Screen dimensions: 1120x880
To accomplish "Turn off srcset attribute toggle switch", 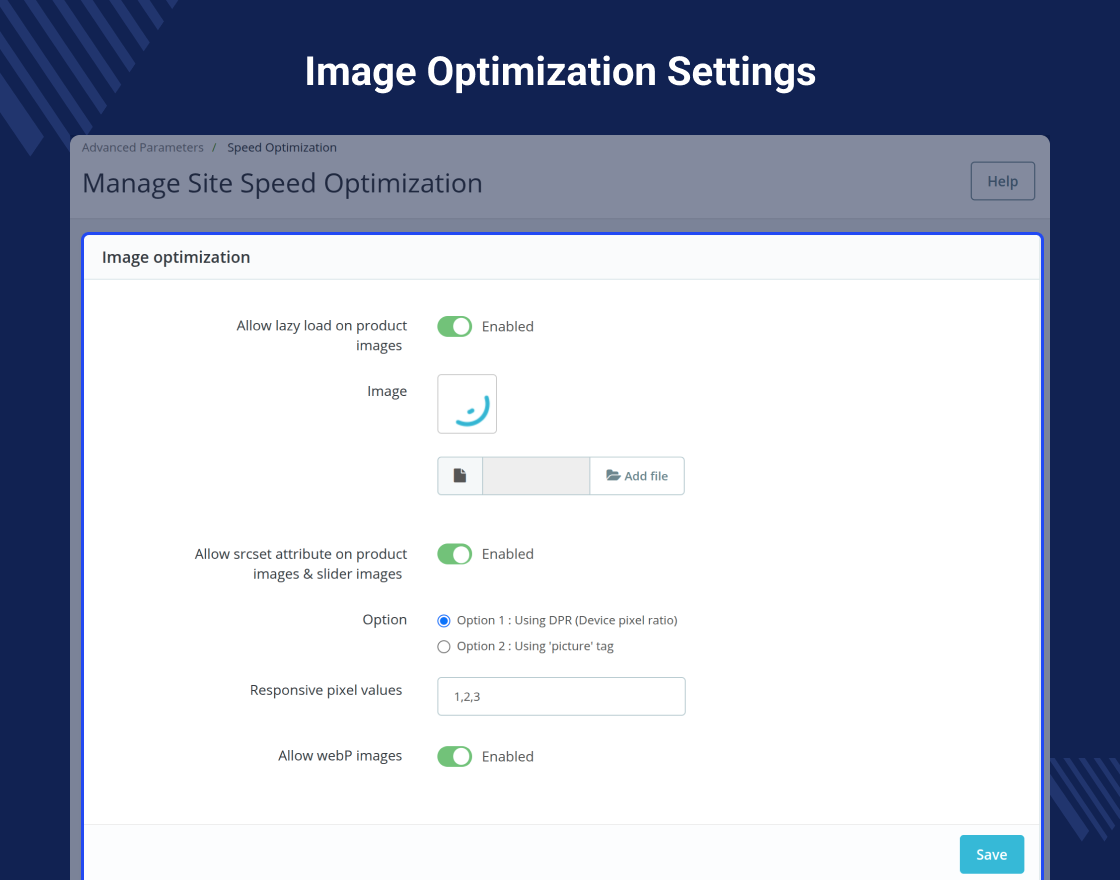I will coord(454,554).
